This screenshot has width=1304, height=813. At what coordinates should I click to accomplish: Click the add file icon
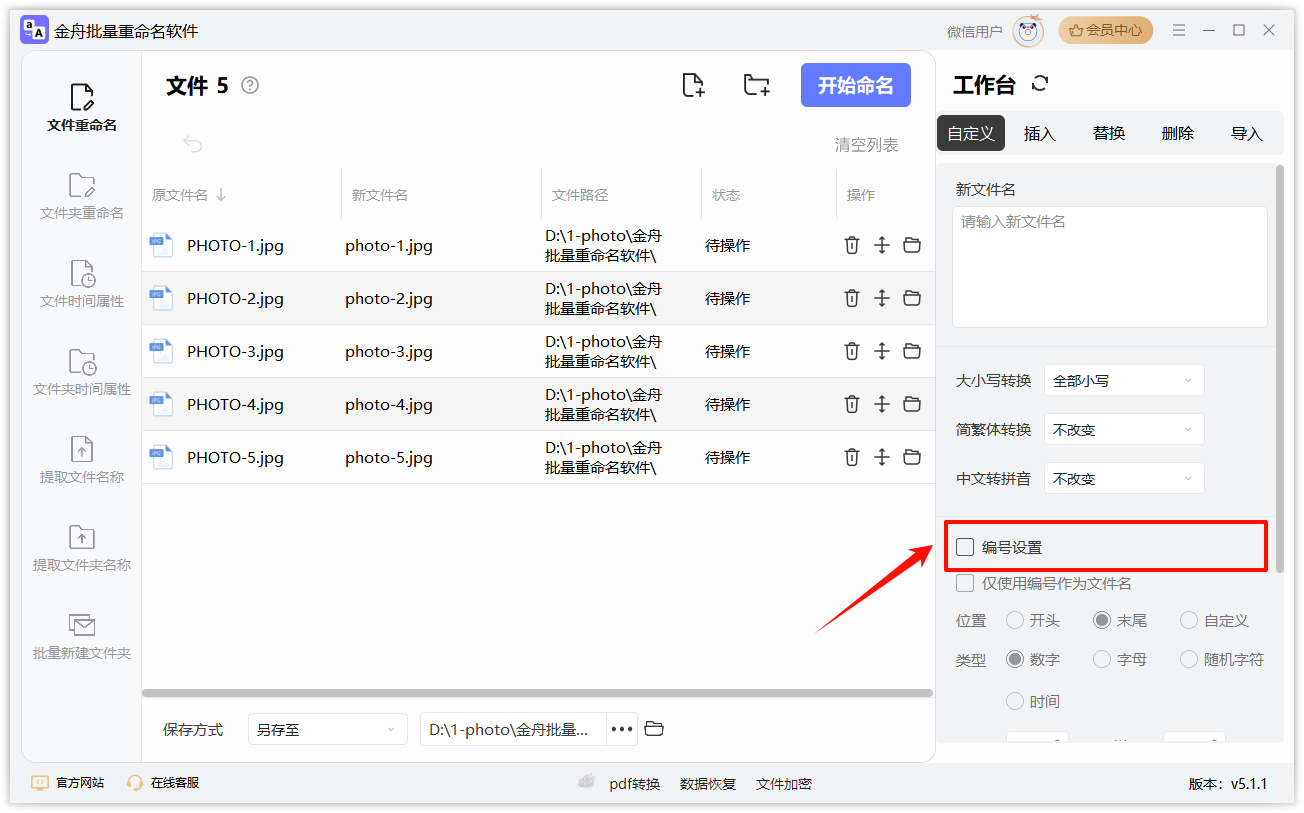pyautogui.click(x=693, y=85)
